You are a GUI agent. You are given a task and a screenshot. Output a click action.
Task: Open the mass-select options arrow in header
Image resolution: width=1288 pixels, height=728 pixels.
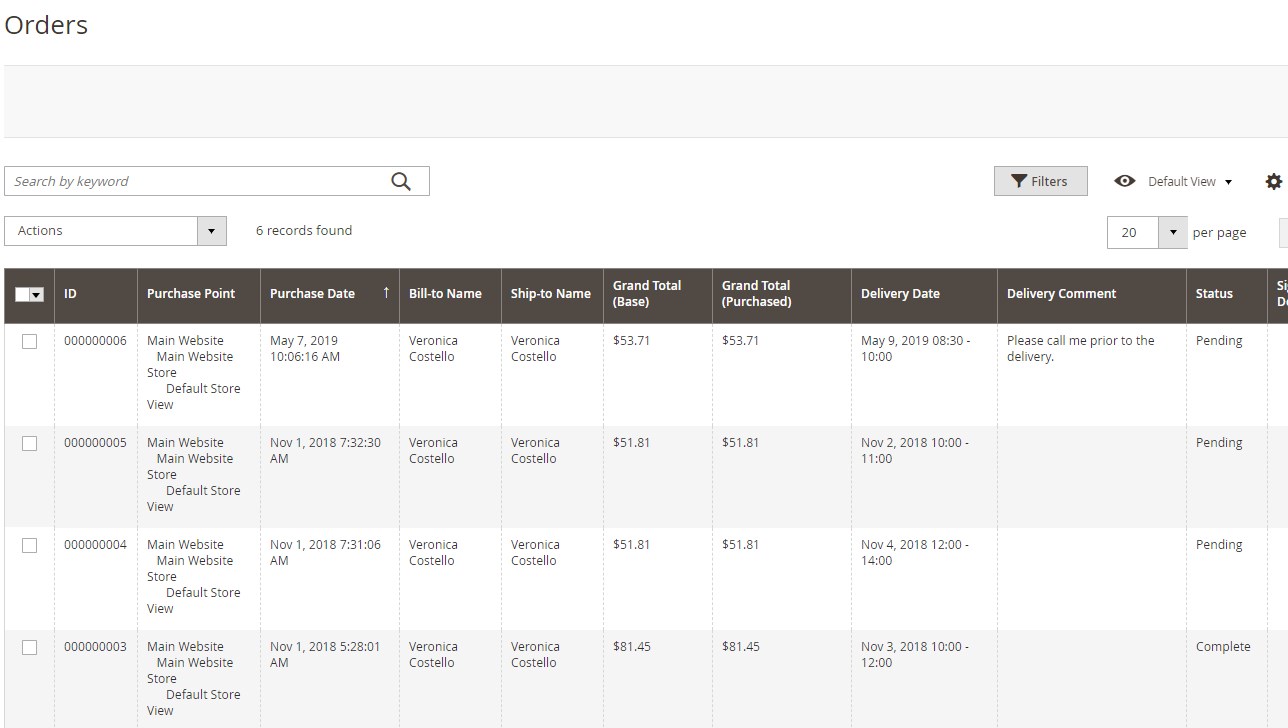[x=37, y=294]
